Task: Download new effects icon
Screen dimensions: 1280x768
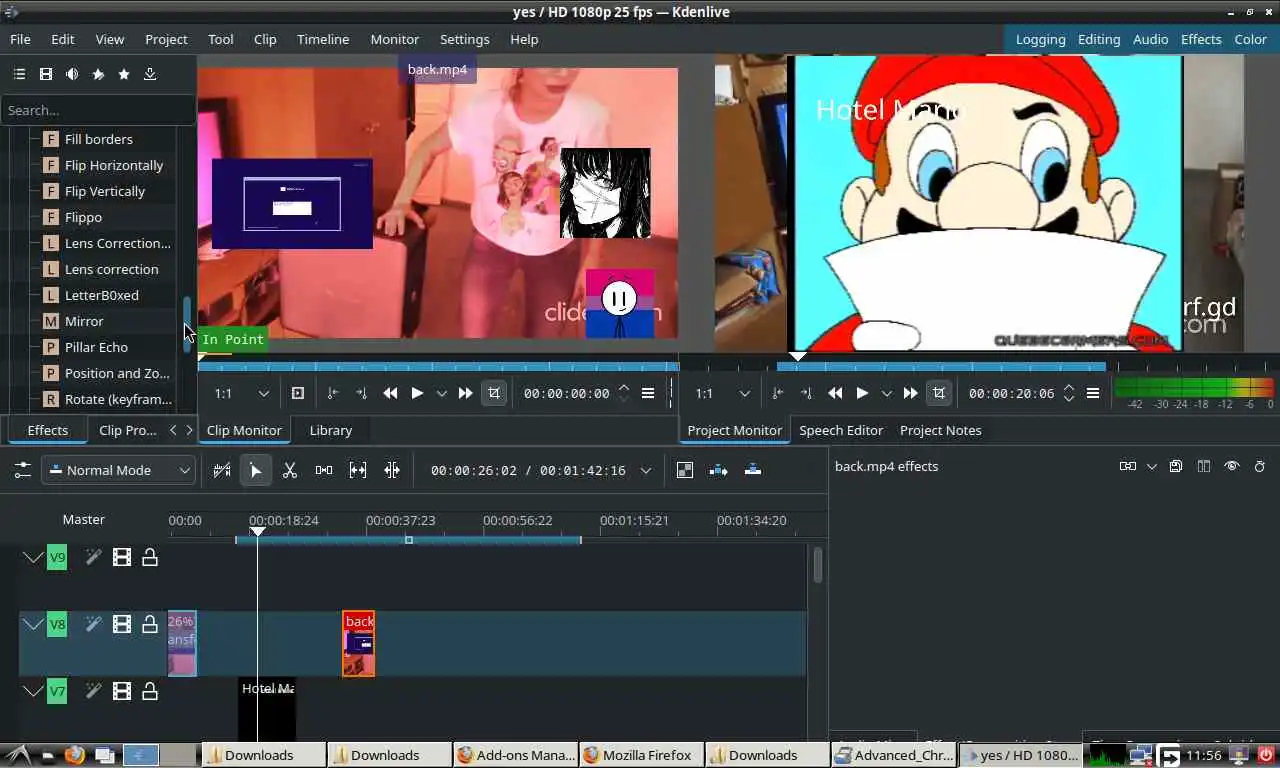Action: click(150, 74)
